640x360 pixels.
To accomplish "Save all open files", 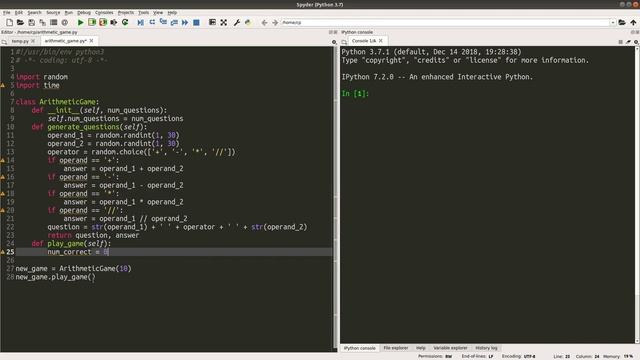I will pos(42,22).
